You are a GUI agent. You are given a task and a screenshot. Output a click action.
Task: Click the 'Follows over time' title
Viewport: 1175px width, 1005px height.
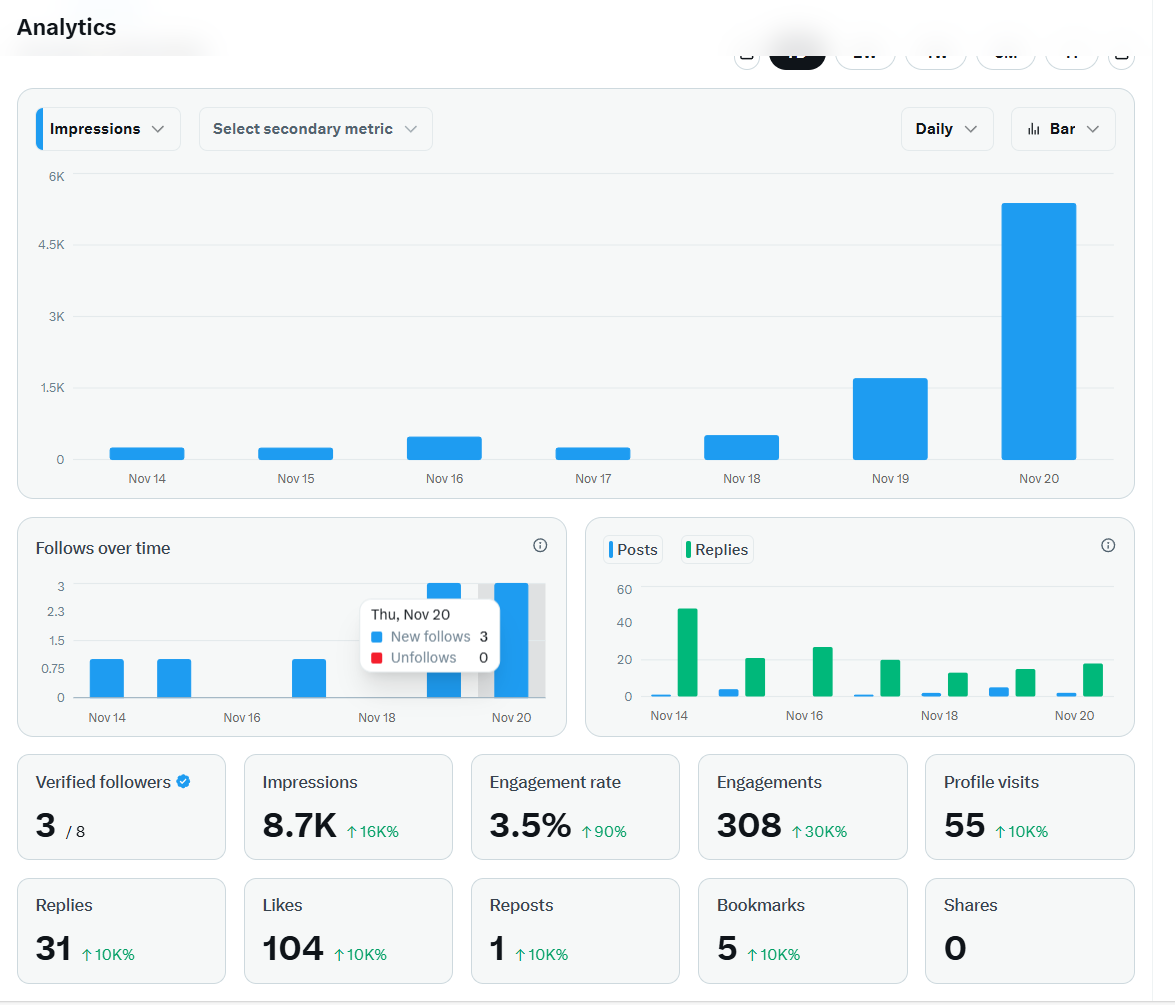point(103,549)
